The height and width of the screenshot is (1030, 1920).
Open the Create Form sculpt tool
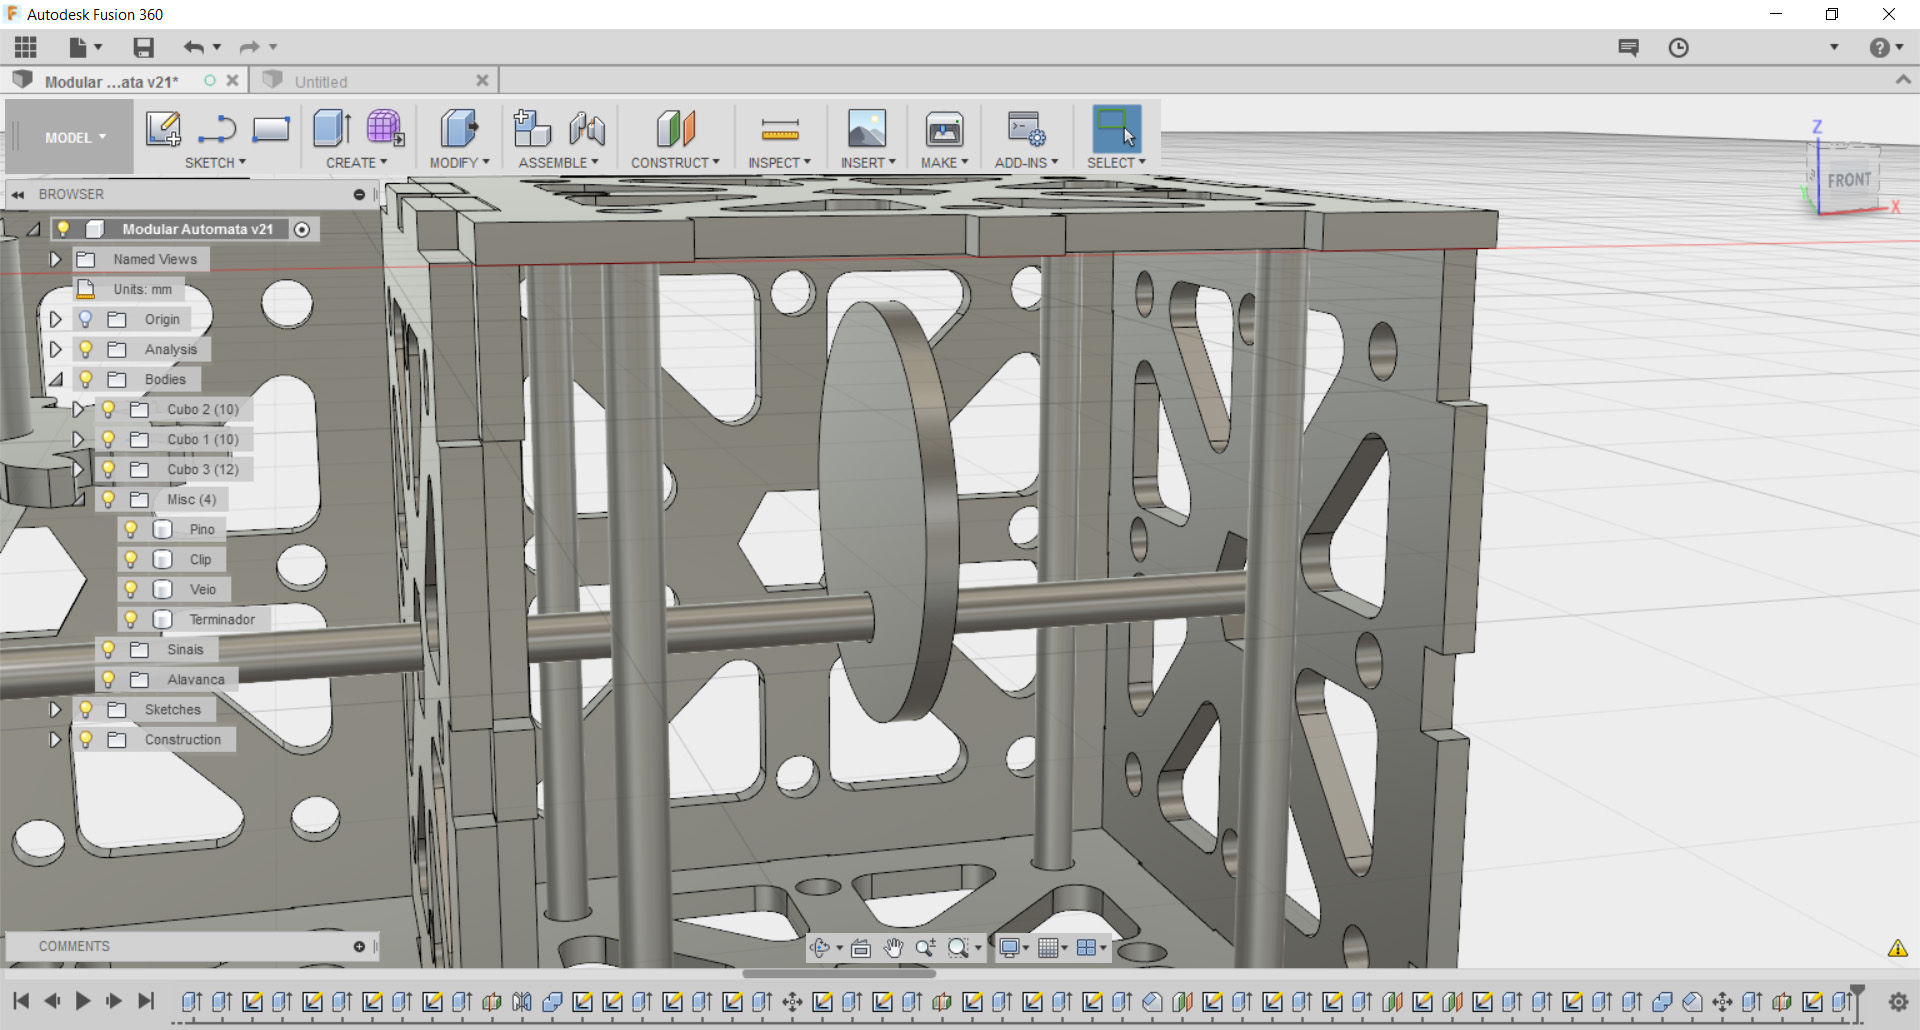click(385, 129)
